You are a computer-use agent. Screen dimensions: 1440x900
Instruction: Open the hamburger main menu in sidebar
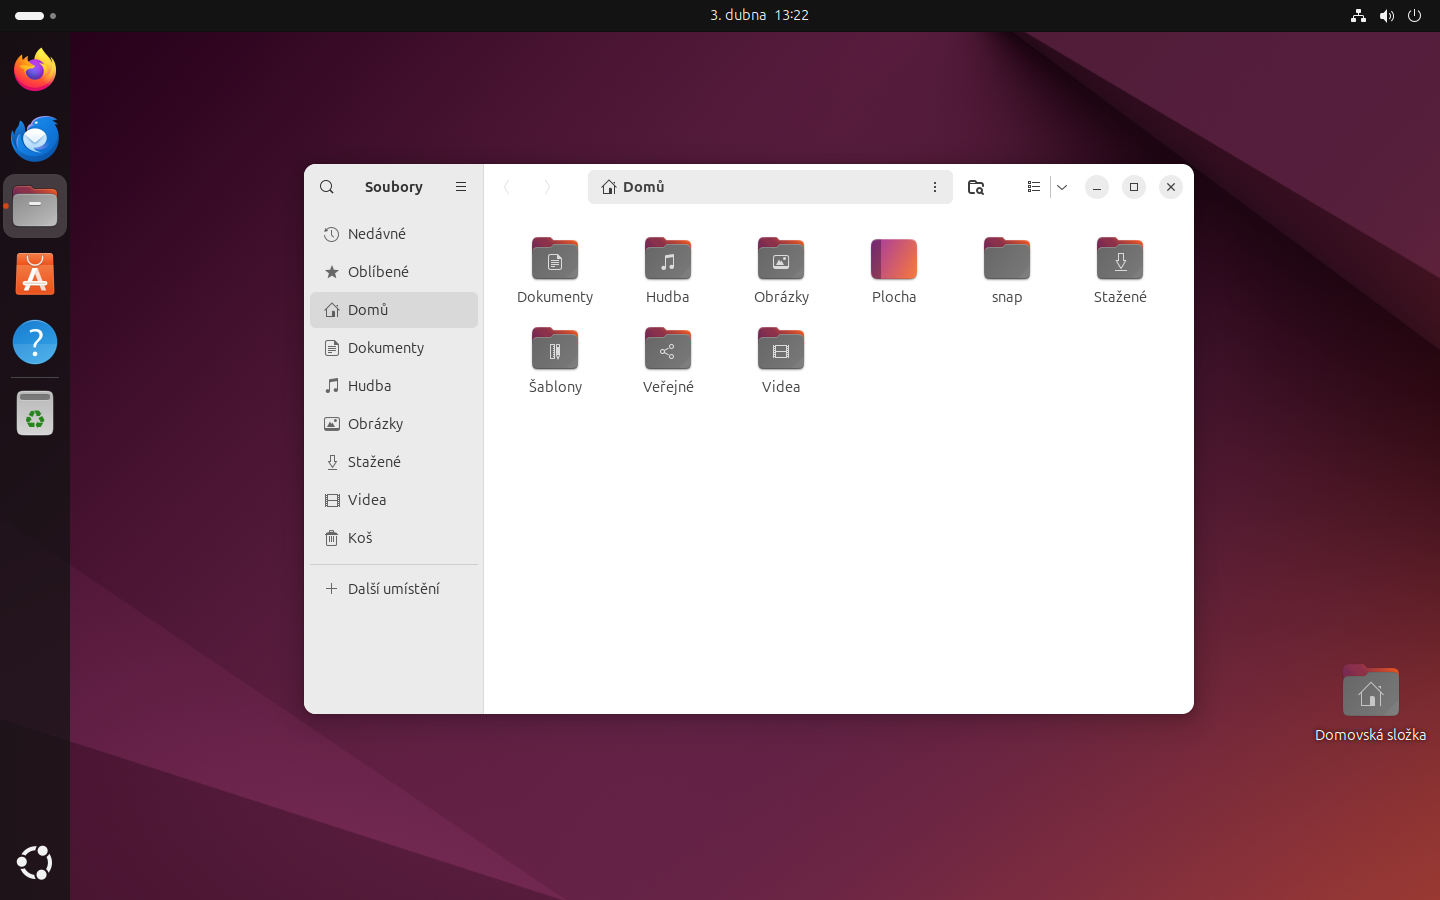tap(461, 187)
